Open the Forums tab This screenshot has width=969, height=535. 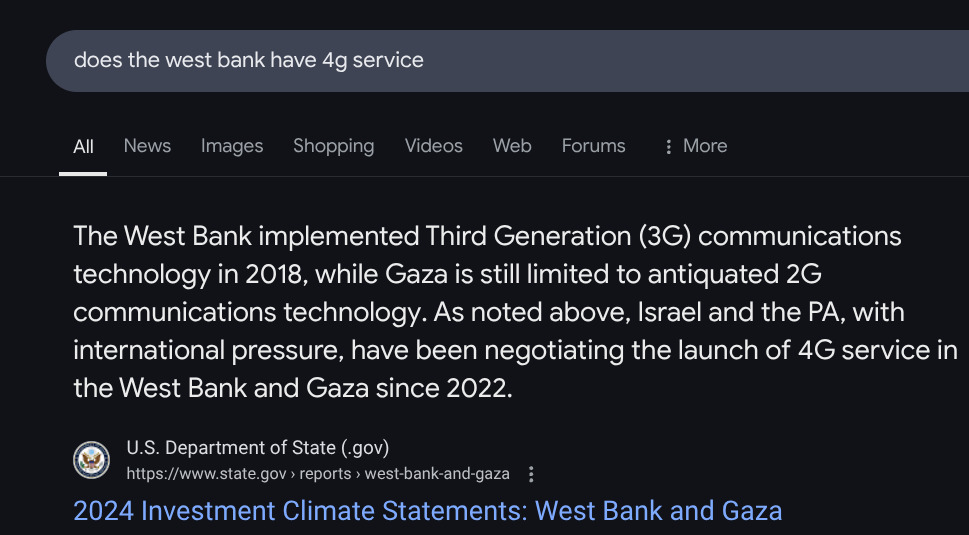pos(593,146)
